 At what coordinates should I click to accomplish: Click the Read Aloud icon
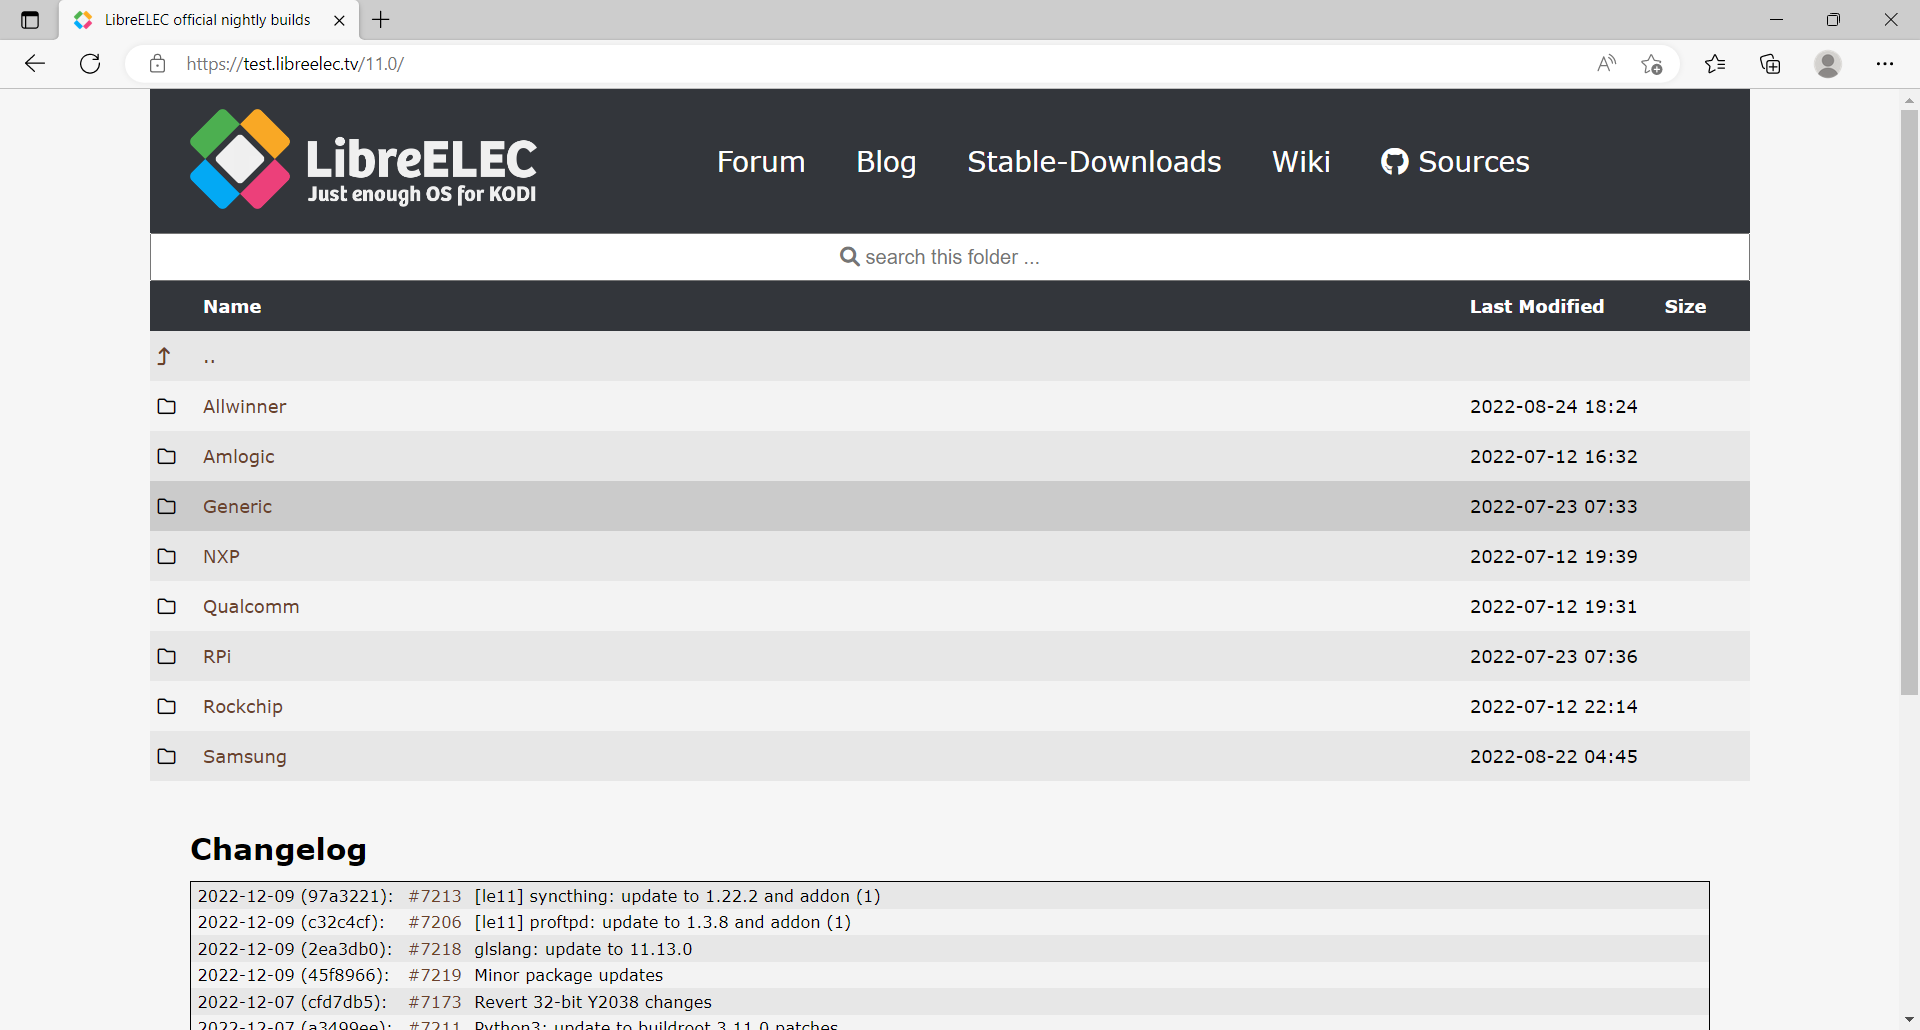1606,64
